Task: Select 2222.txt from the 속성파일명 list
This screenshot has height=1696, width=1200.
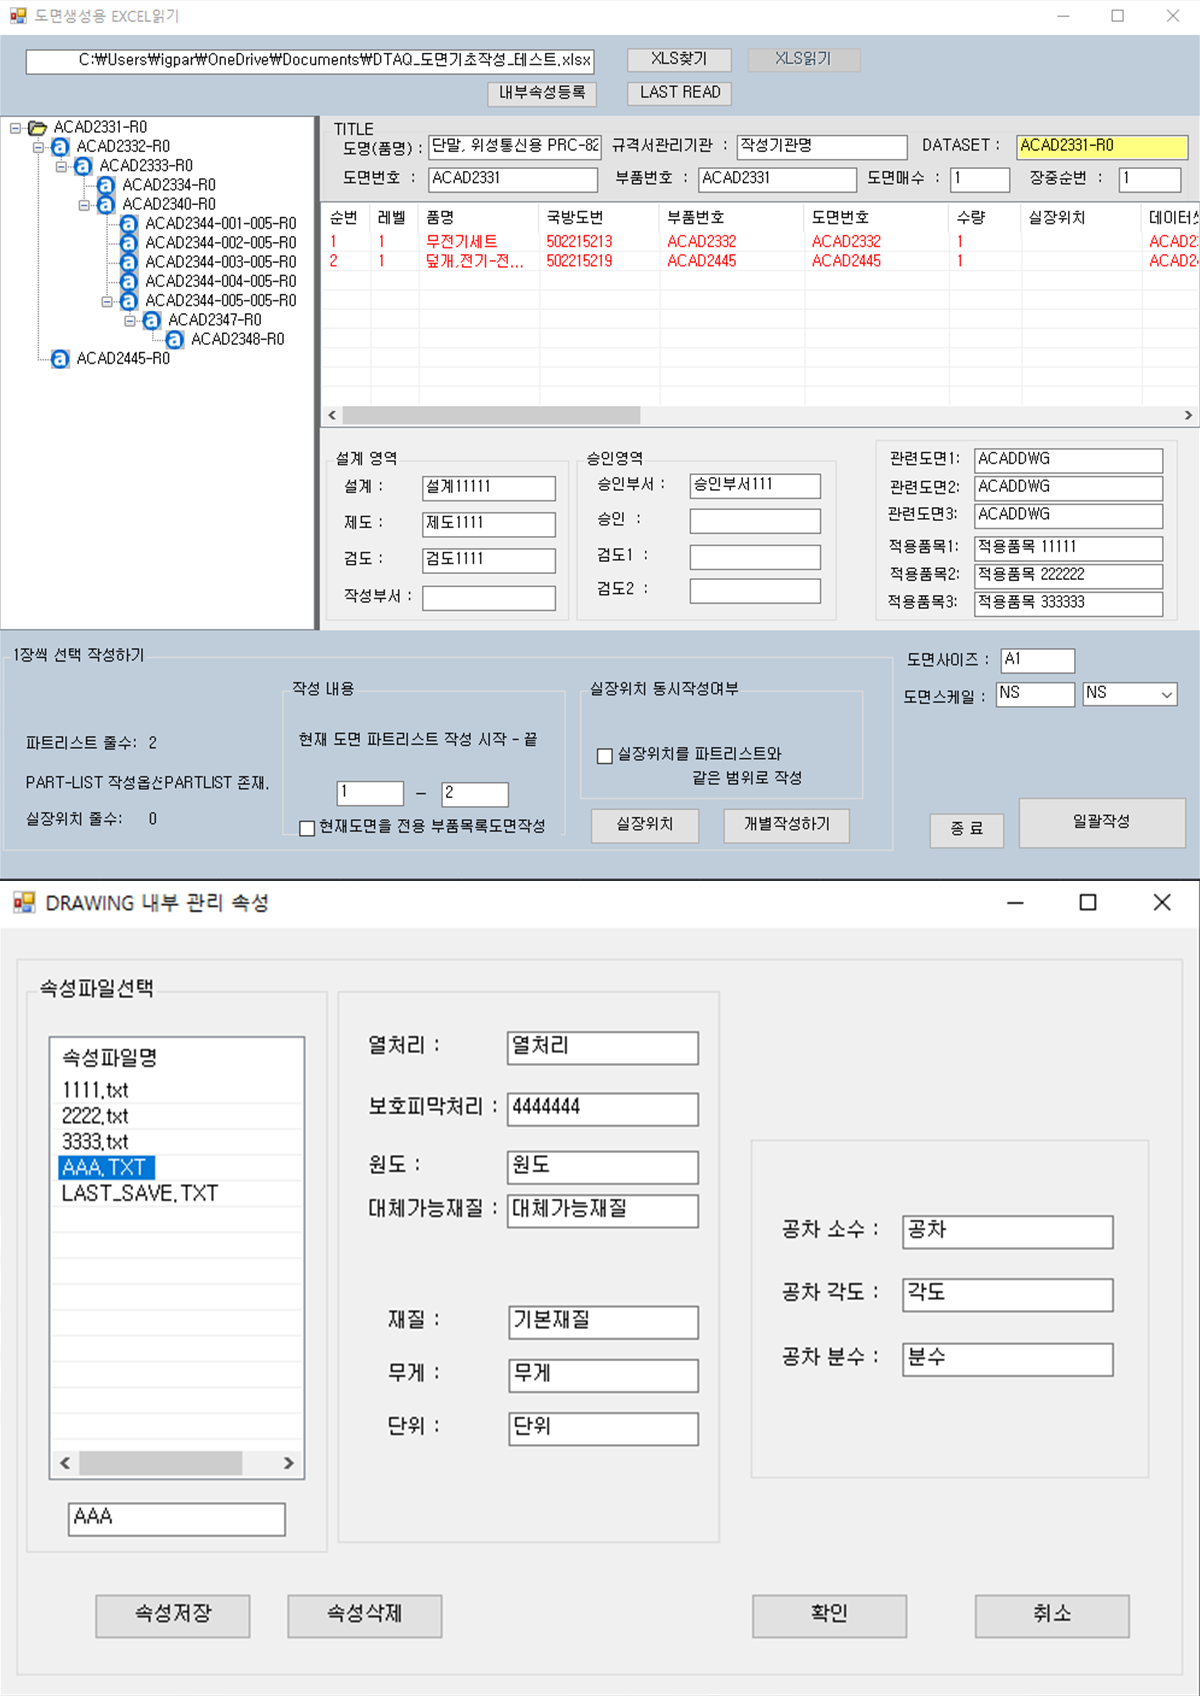Action: tap(96, 1116)
